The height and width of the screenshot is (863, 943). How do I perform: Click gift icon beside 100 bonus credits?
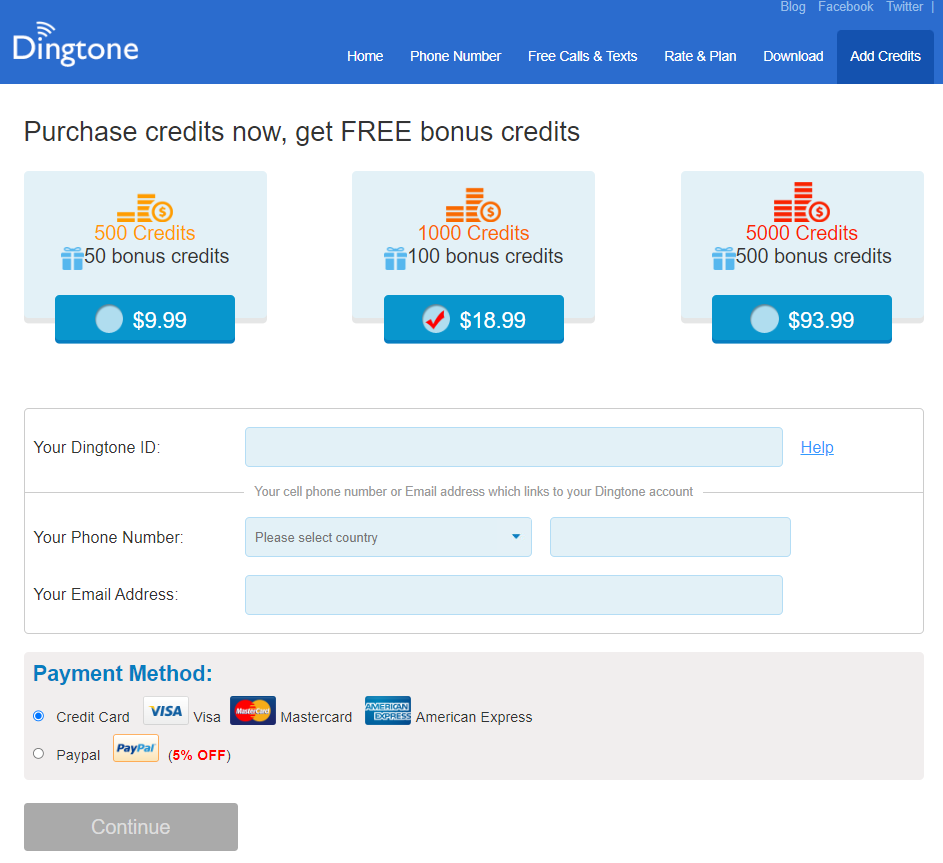[x=395, y=259]
